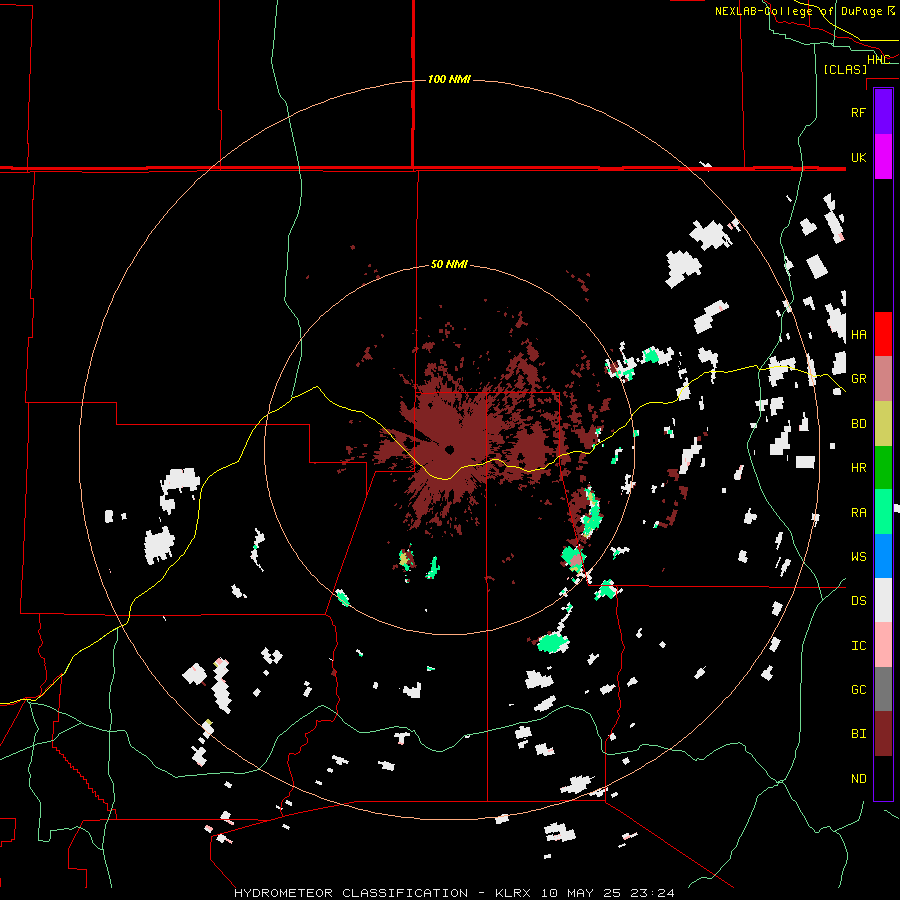Image resolution: width=900 pixels, height=900 pixels.
Task: Click the ND legend label
Action: pyautogui.click(x=858, y=778)
